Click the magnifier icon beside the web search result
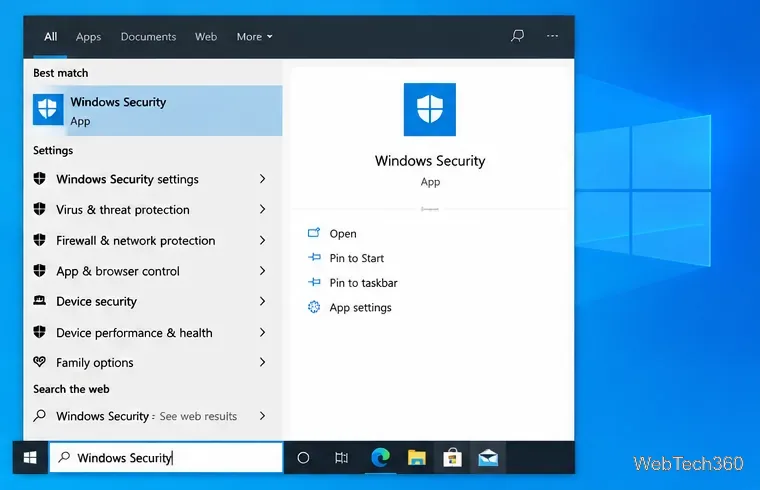Image resolution: width=760 pixels, height=490 pixels. pos(40,415)
